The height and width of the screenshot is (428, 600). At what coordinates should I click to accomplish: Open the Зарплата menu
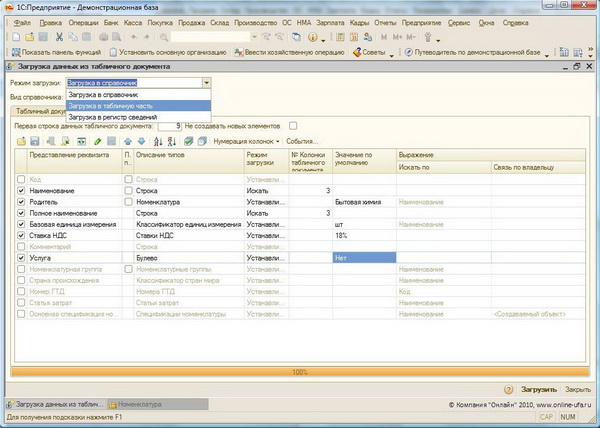point(330,23)
